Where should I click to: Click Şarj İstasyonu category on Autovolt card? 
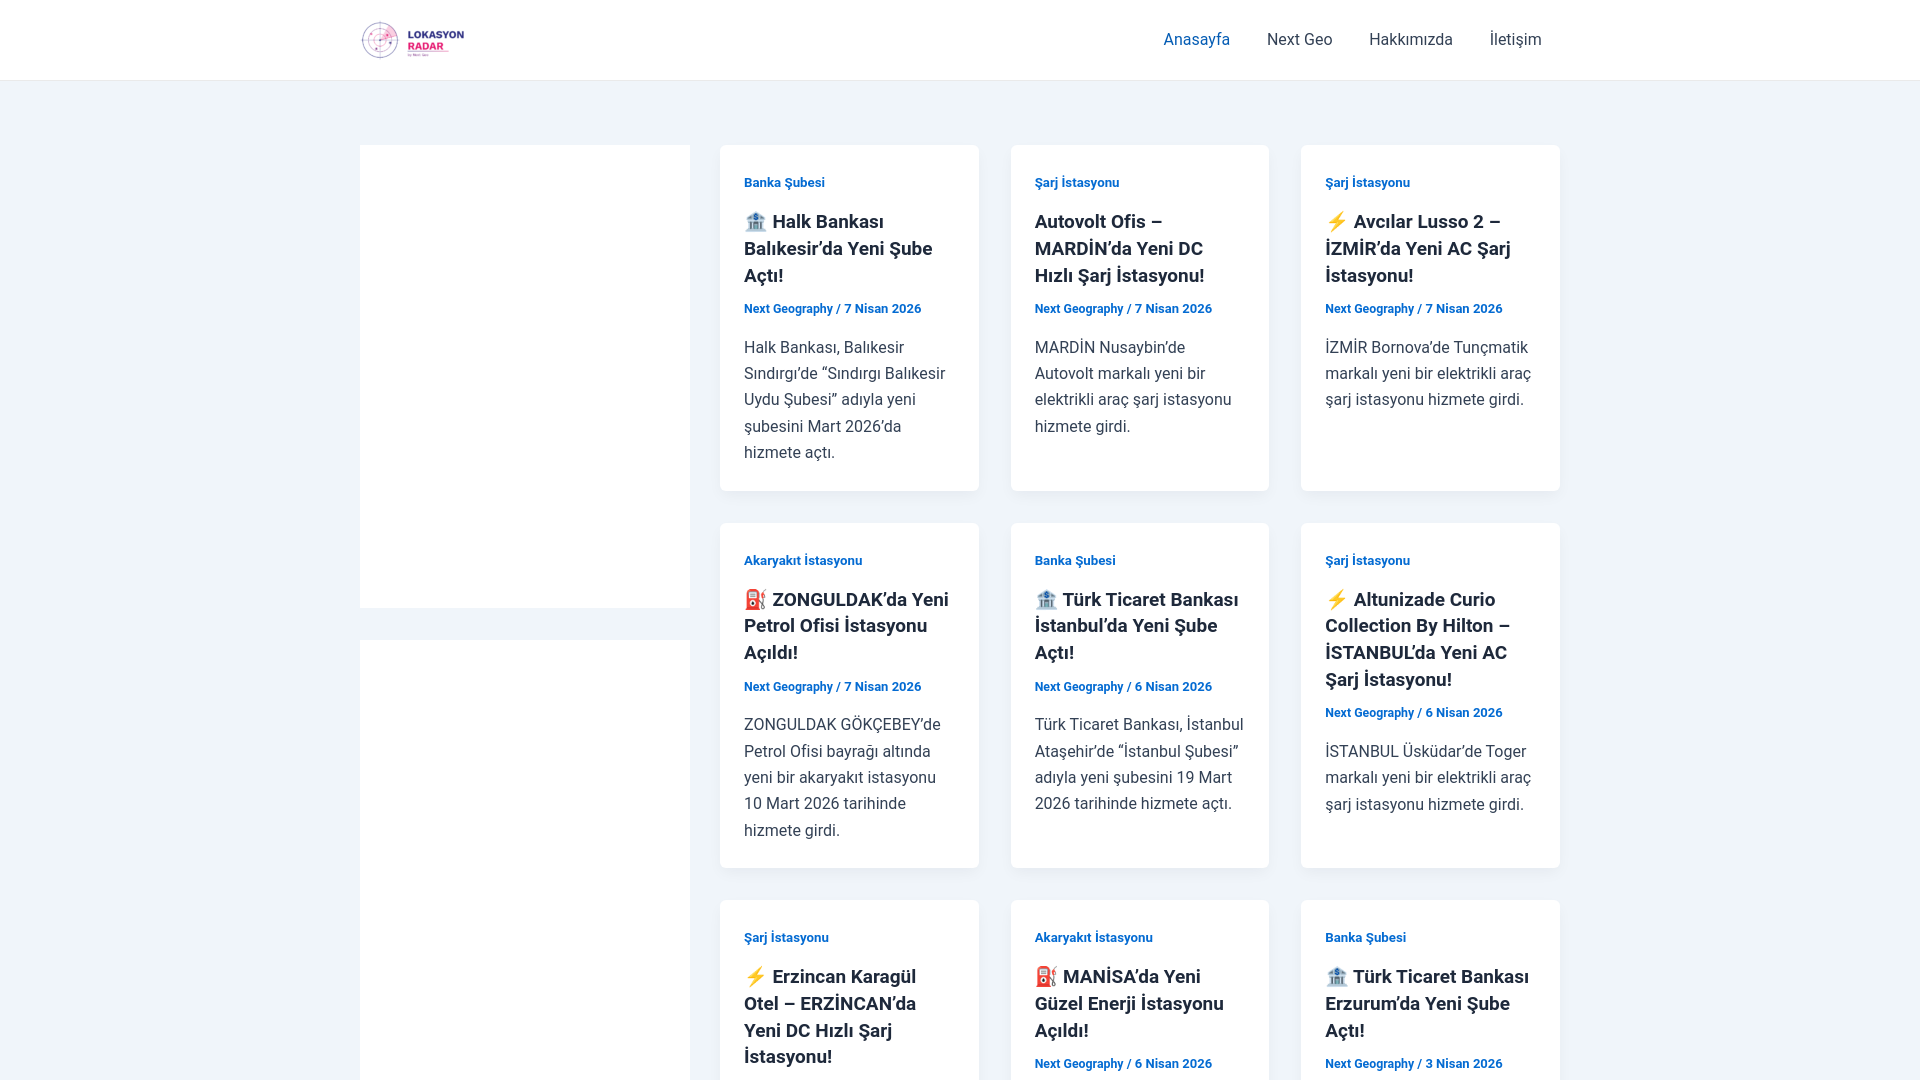click(x=1077, y=183)
